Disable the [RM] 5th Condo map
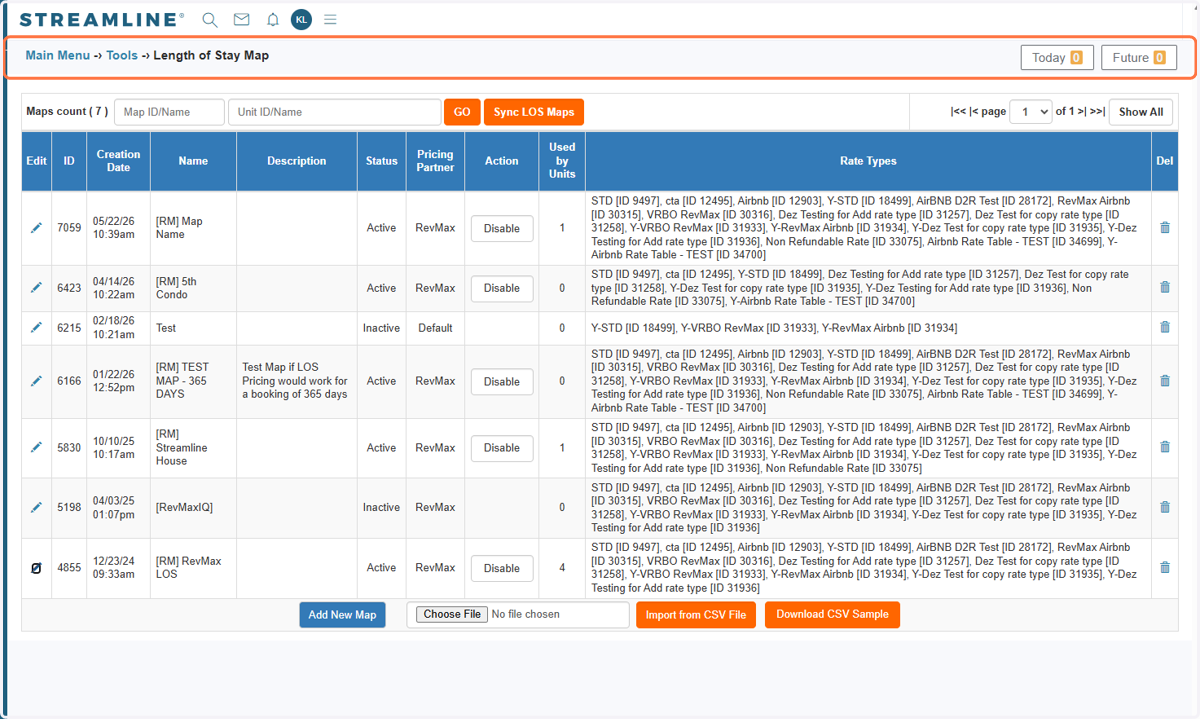This screenshot has width=1200, height=719. click(x=502, y=288)
